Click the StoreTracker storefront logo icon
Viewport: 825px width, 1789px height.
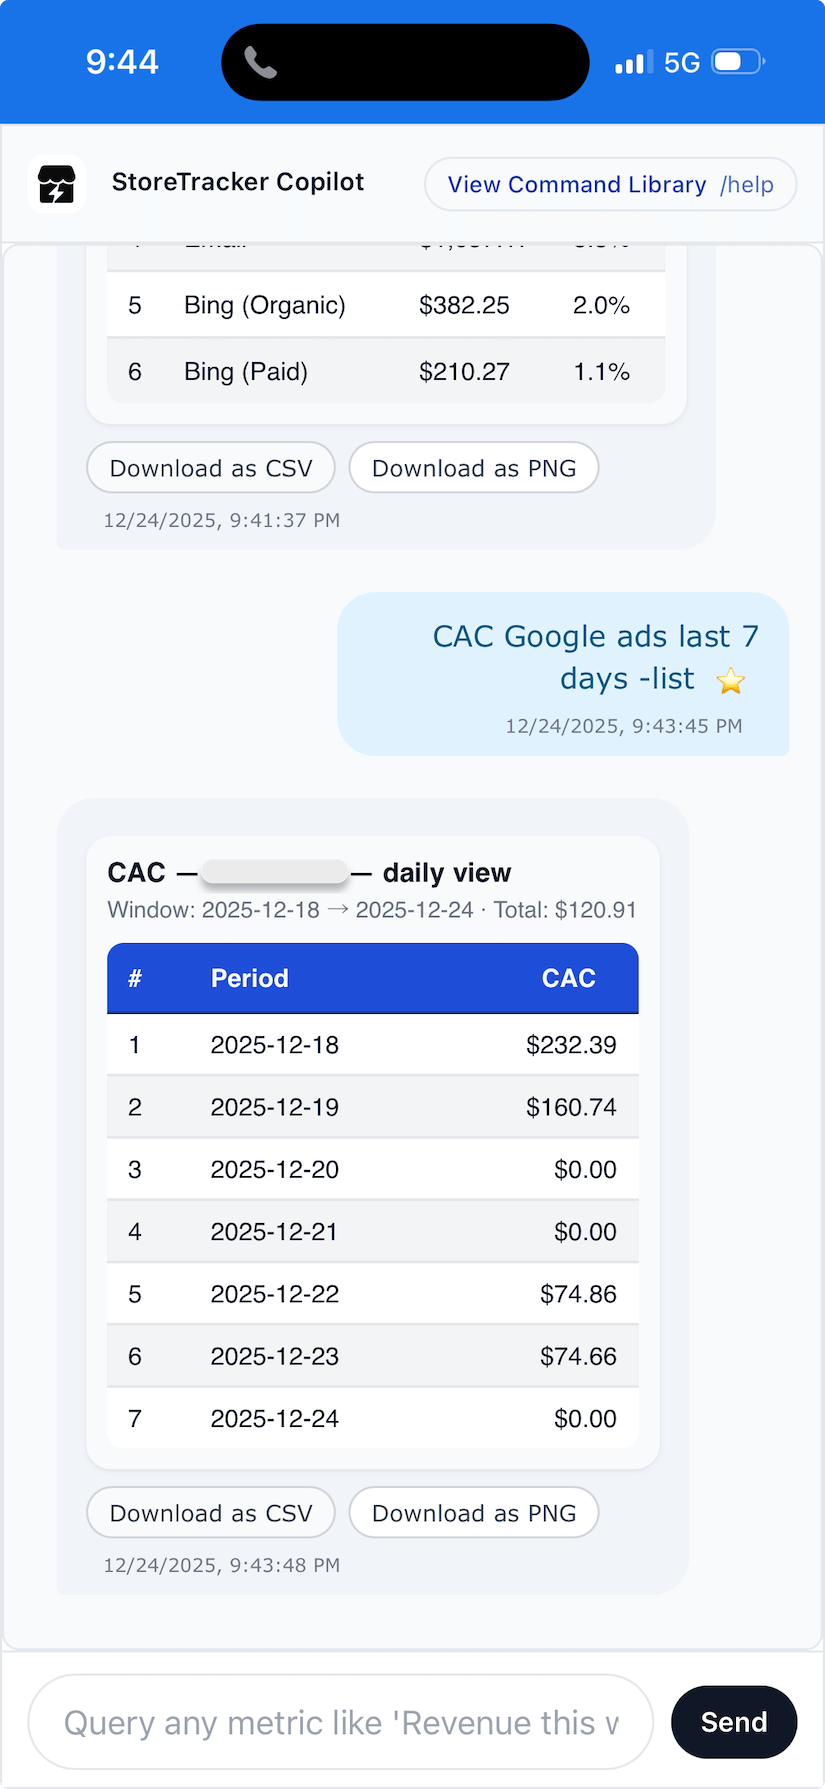pyautogui.click(x=57, y=185)
